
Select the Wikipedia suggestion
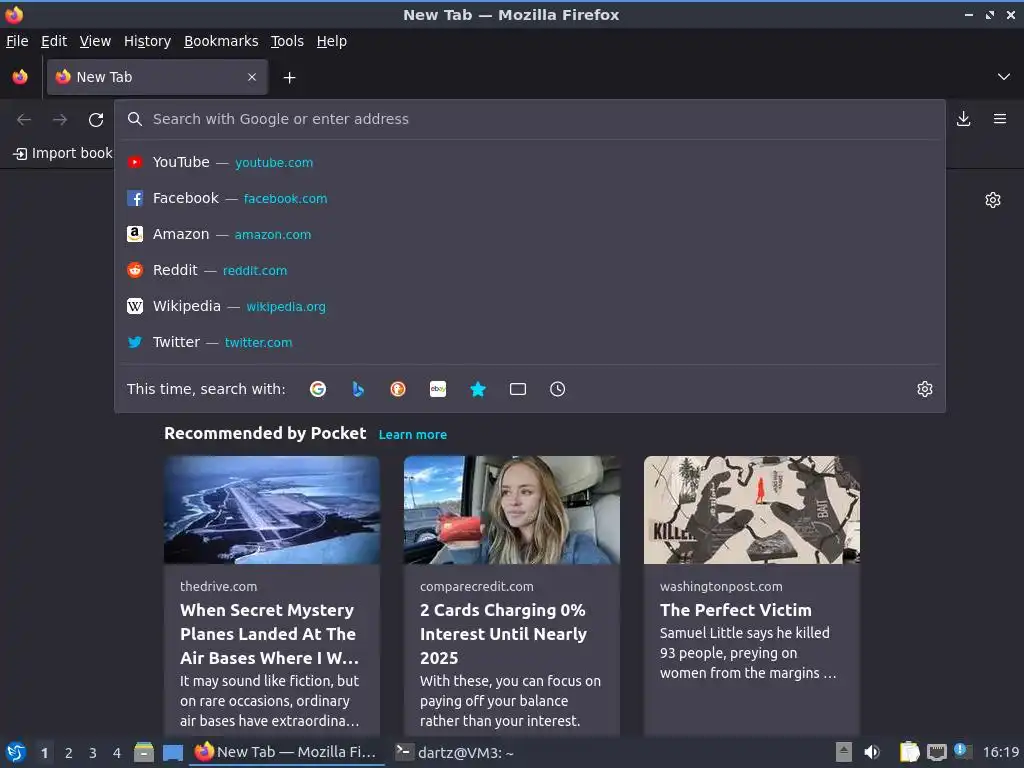530,306
